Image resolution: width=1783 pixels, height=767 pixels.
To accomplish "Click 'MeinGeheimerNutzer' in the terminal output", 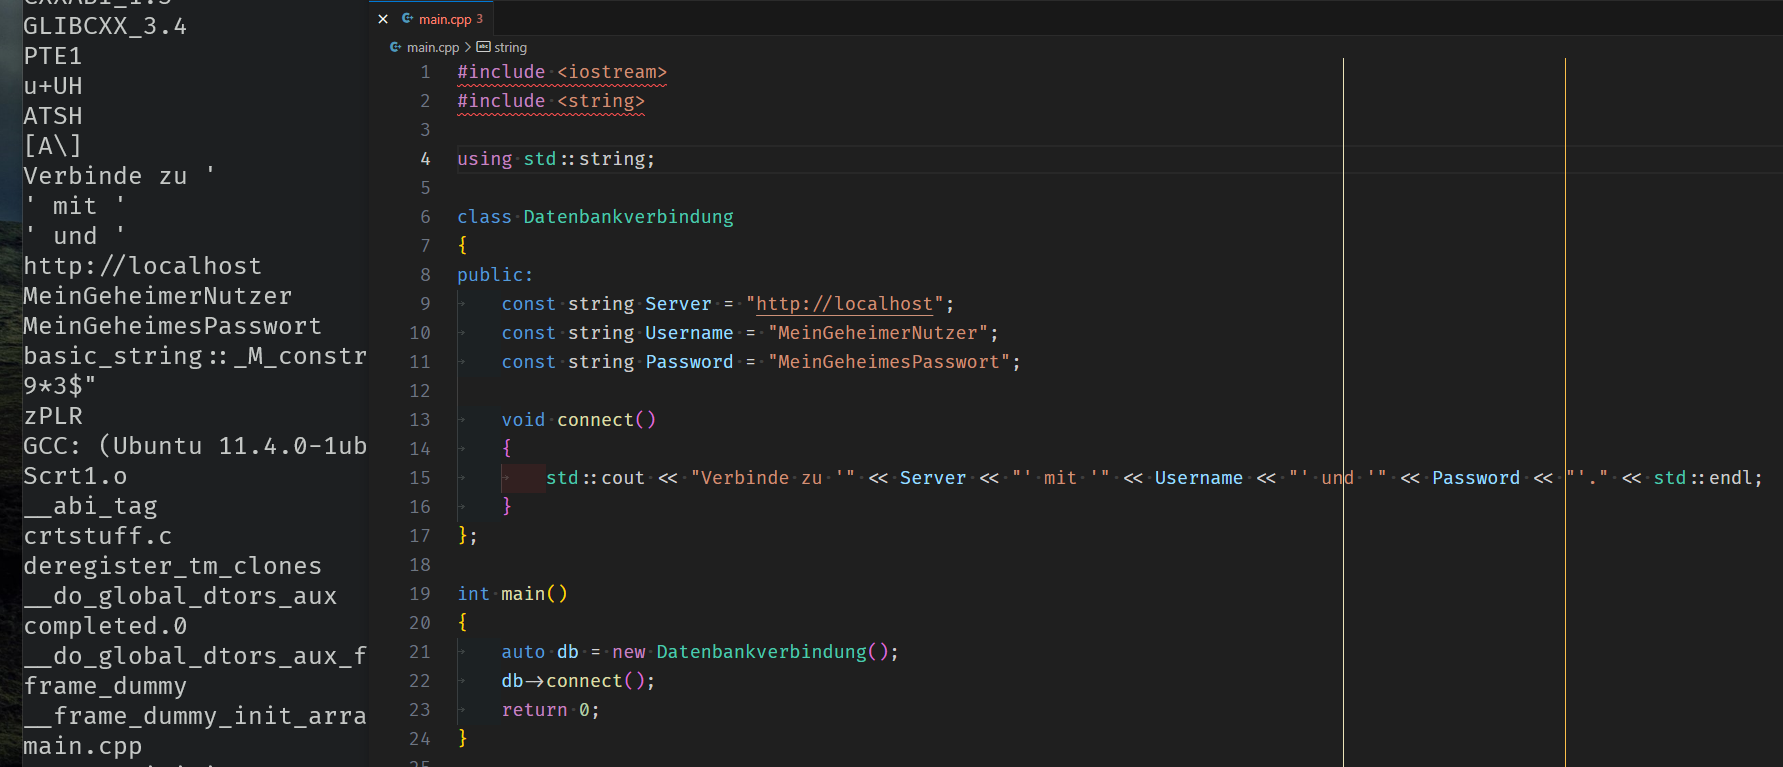I will click(x=158, y=296).
